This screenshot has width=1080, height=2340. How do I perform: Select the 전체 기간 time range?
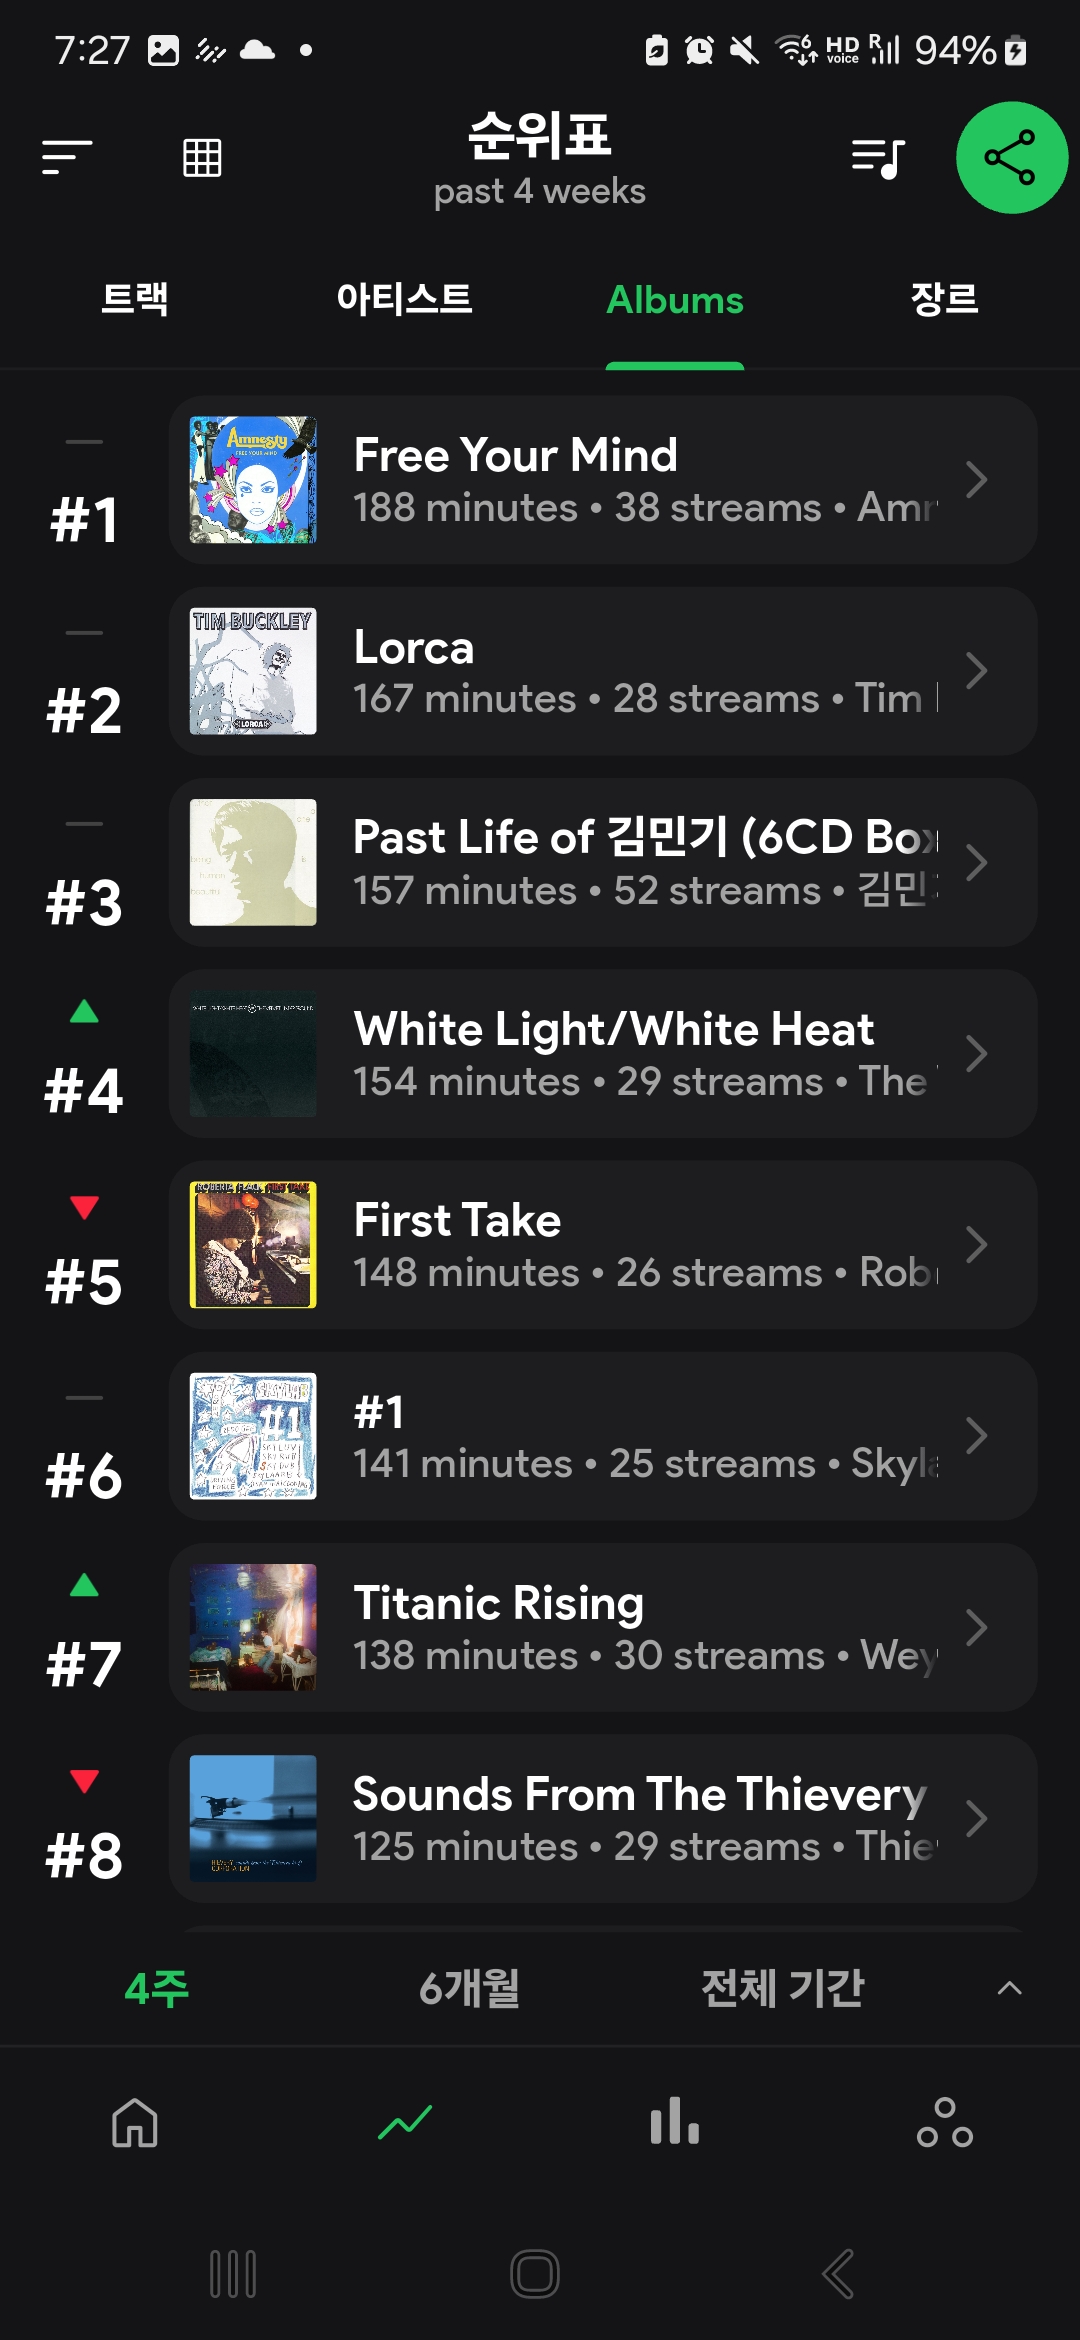(x=782, y=1988)
